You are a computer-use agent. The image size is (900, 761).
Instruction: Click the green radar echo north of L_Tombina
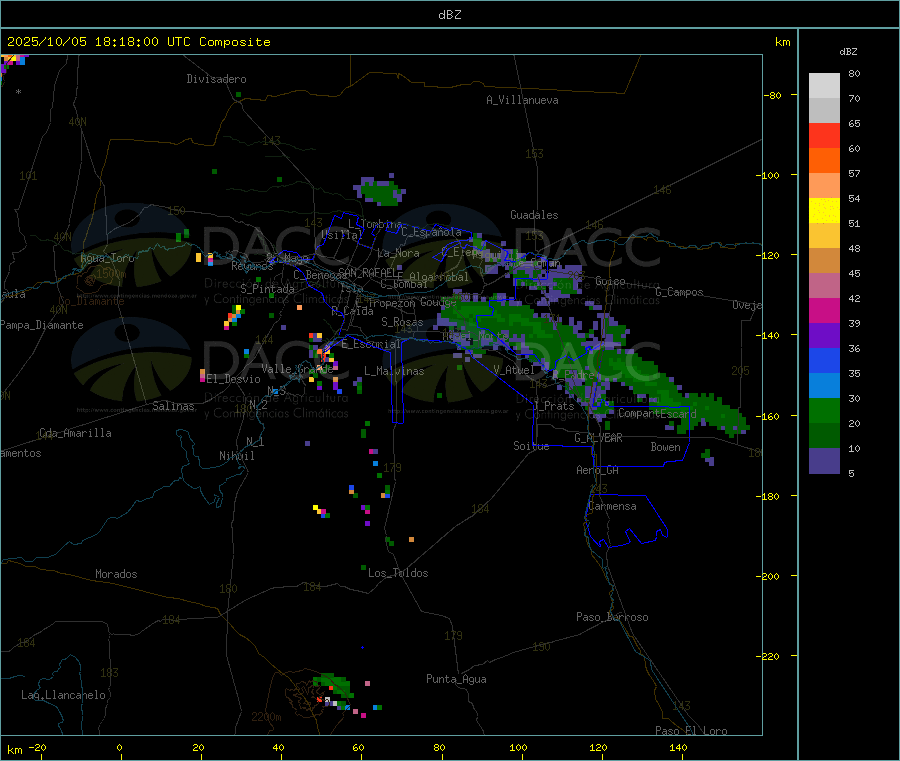pos(380,191)
